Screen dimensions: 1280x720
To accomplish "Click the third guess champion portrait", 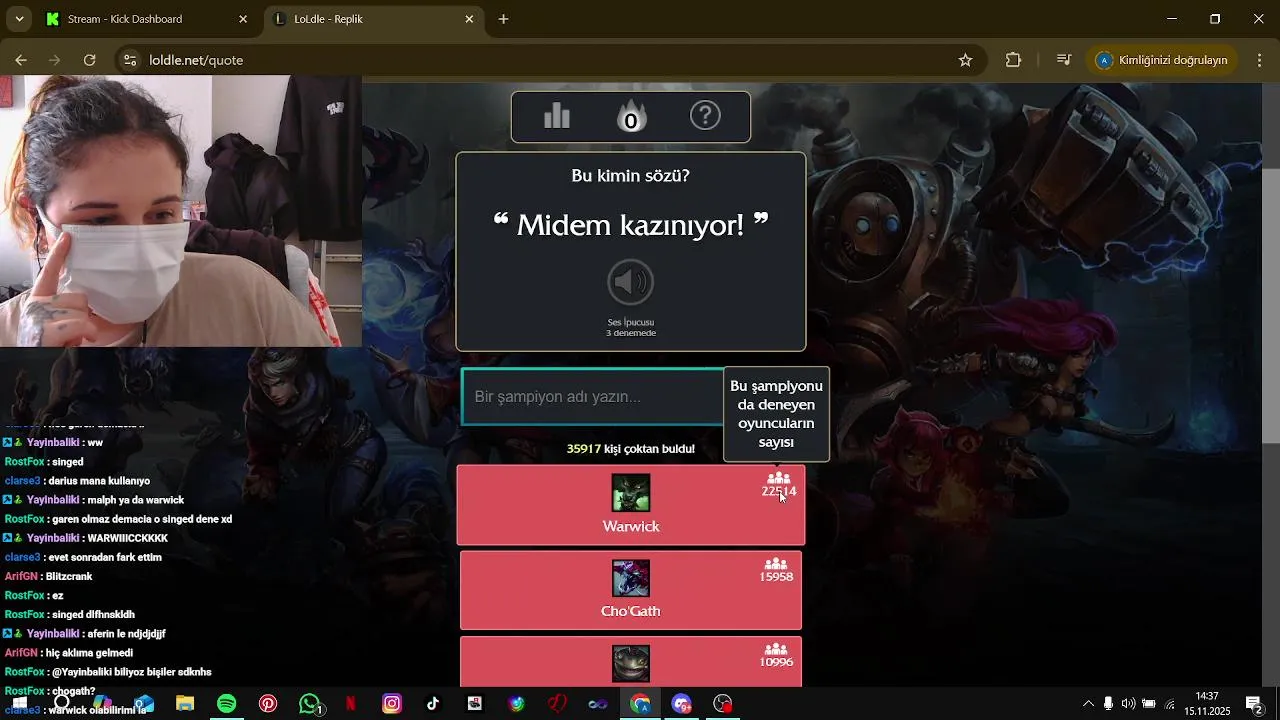I will coord(631,663).
